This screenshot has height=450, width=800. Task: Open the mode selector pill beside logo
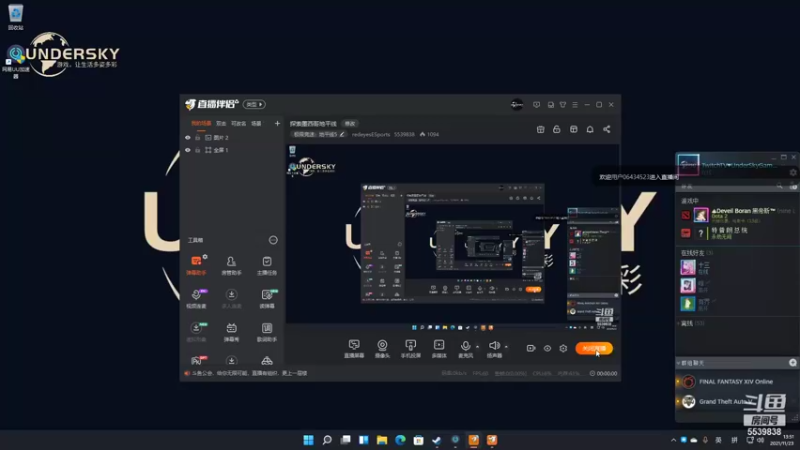coord(254,105)
